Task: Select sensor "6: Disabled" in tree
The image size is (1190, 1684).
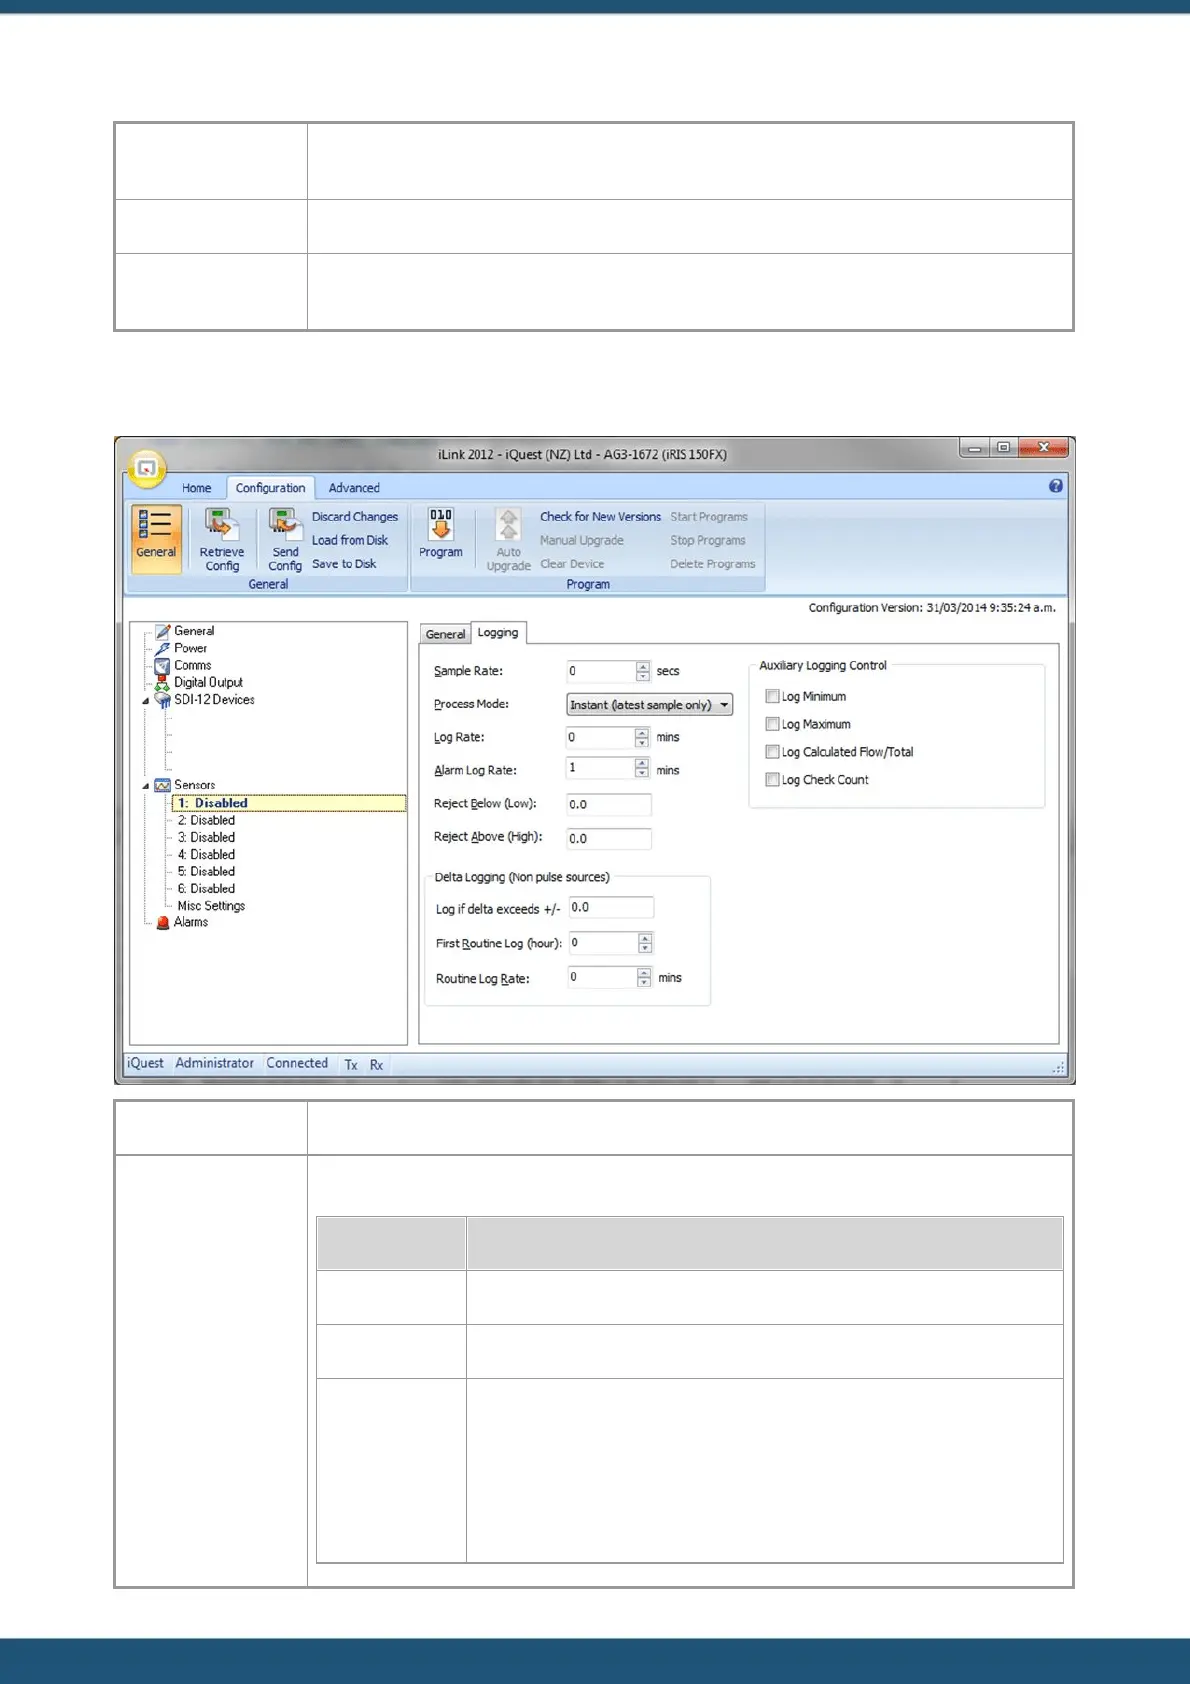Action: pyautogui.click(x=206, y=888)
